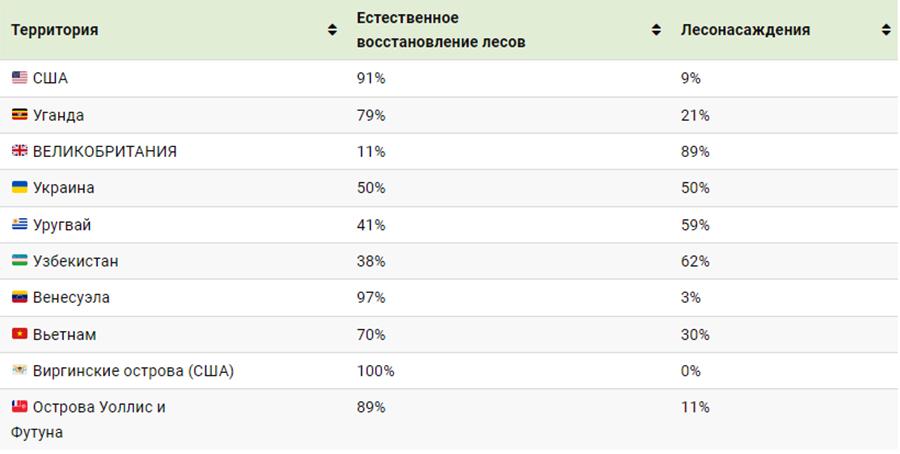Open the Узбекистан country link

(x=75, y=261)
